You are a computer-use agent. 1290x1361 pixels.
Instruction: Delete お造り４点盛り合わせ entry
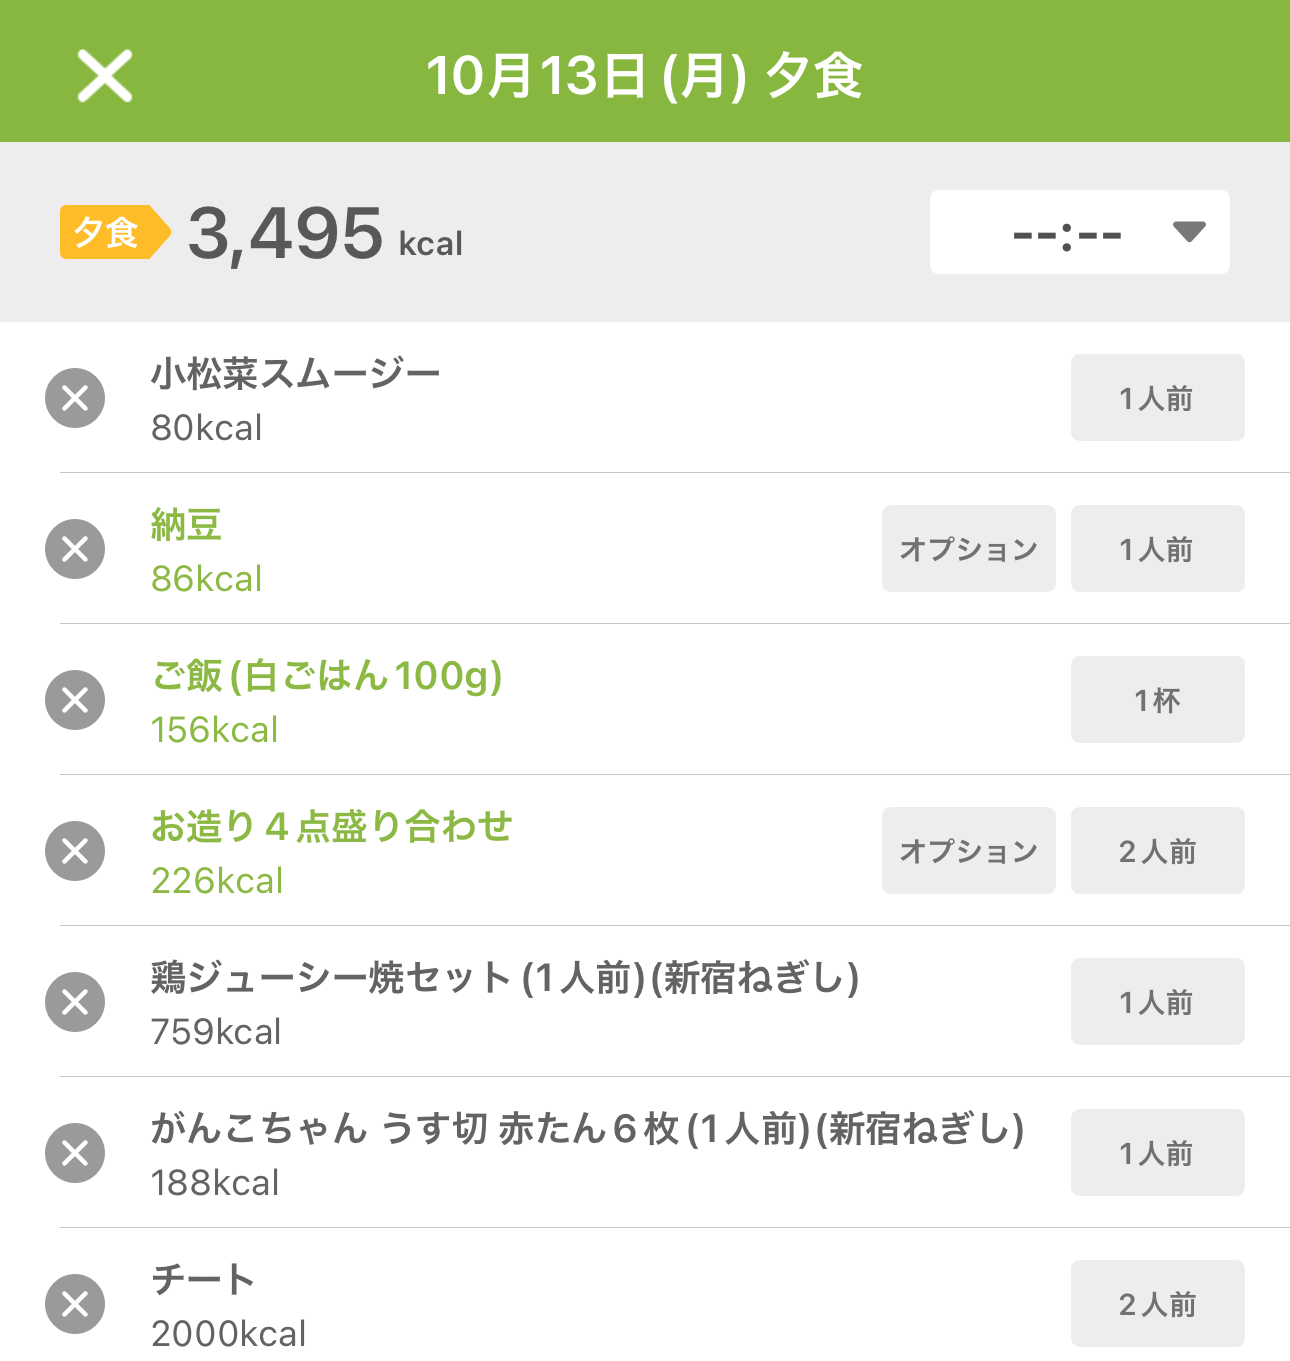pyautogui.click(x=75, y=851)
